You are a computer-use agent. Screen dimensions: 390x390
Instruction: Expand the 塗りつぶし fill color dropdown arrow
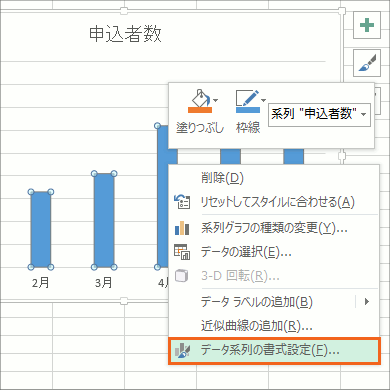pos(216,100)
